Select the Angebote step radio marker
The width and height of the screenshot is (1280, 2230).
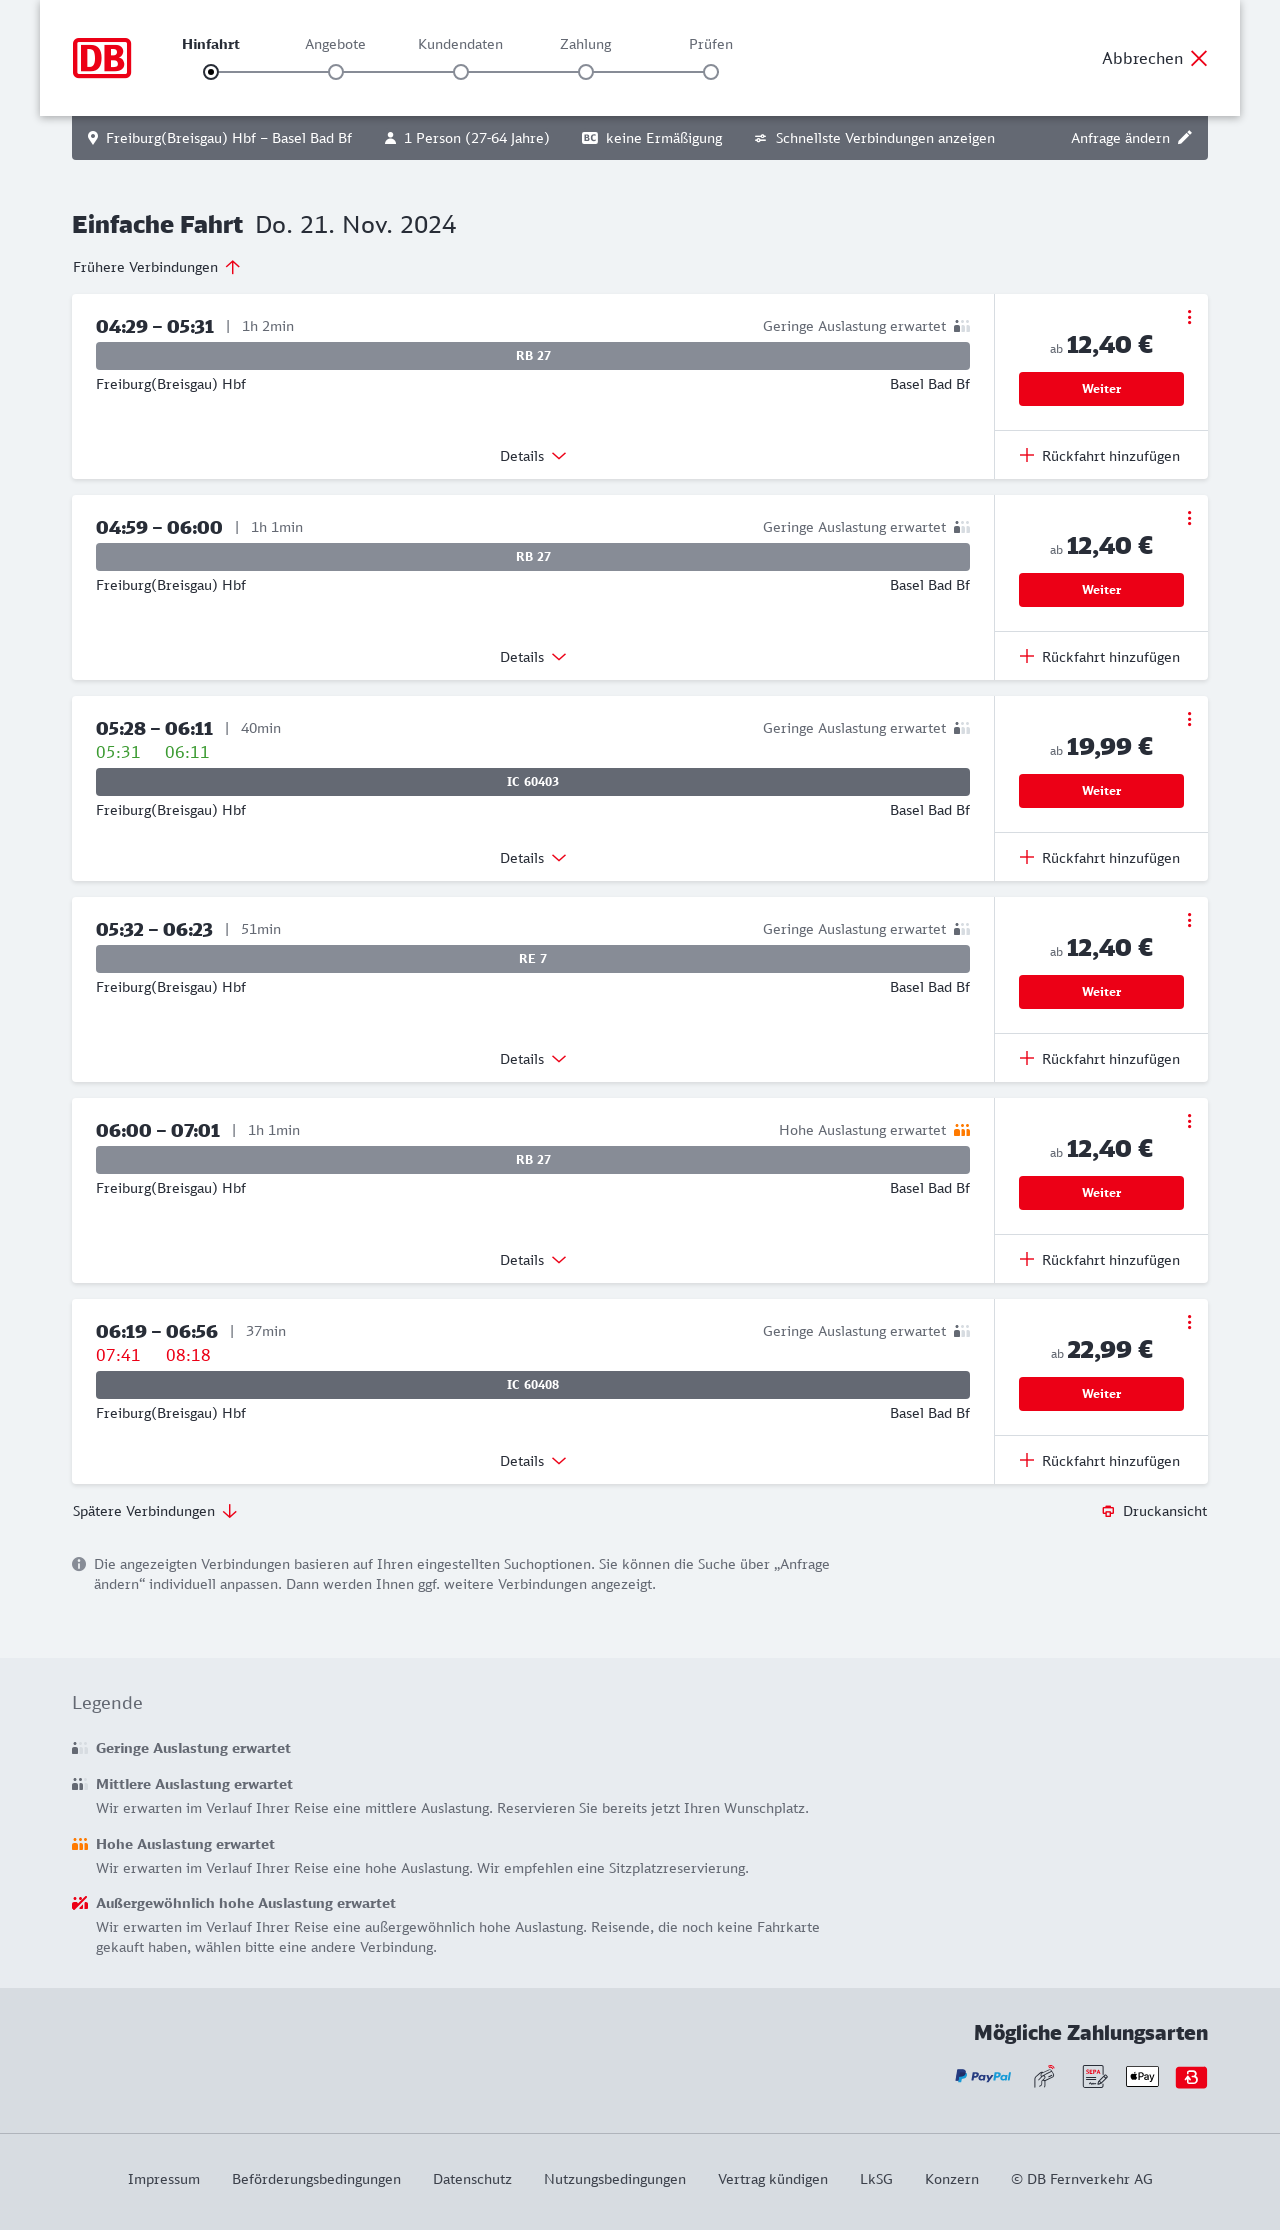pos(336,72)
